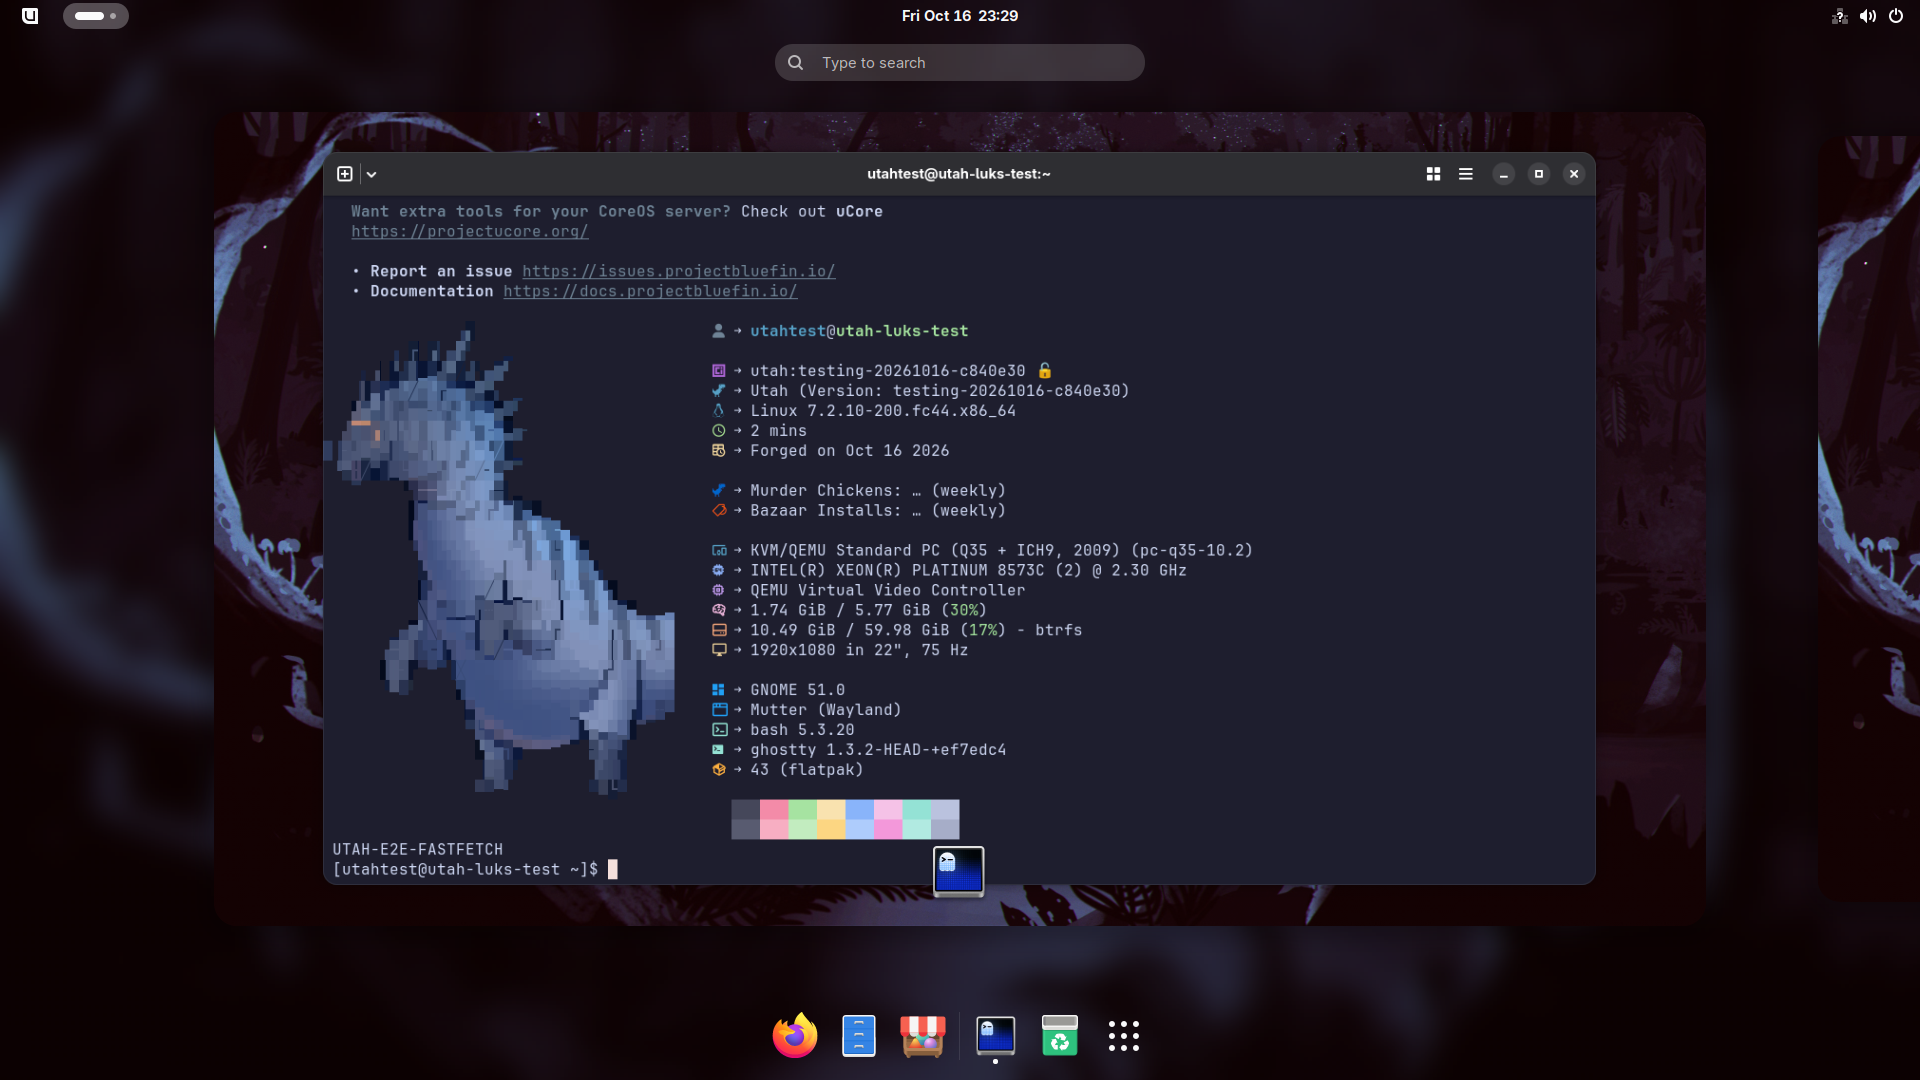Expand the new tab dropdown arrow
Viewport: 1920px width, 1080px height.
371,174
